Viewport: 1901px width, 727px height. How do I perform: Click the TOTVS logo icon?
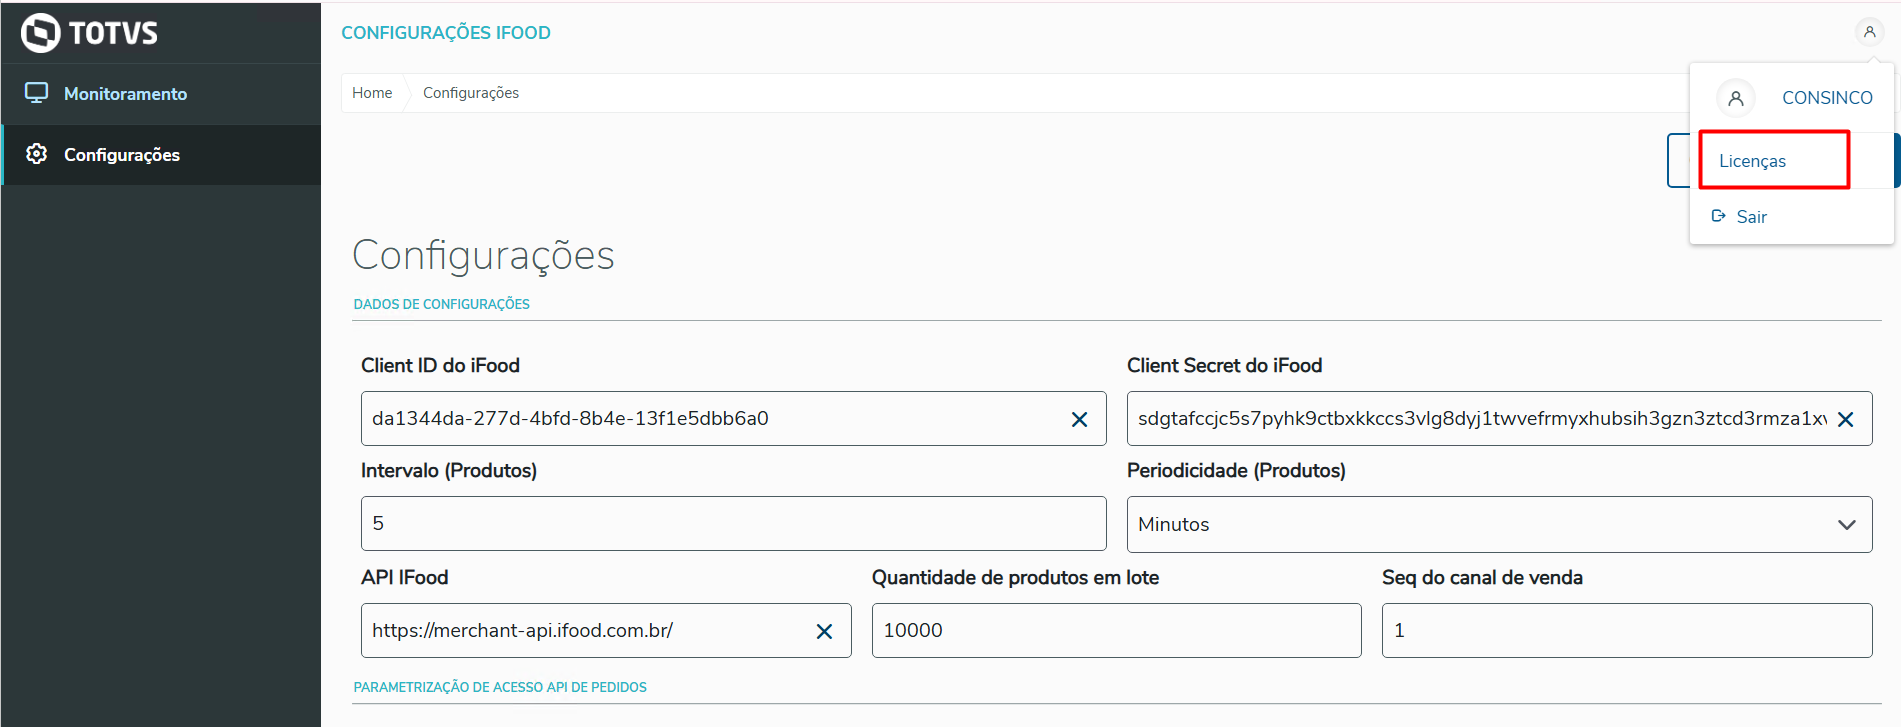tap(41, 33)
